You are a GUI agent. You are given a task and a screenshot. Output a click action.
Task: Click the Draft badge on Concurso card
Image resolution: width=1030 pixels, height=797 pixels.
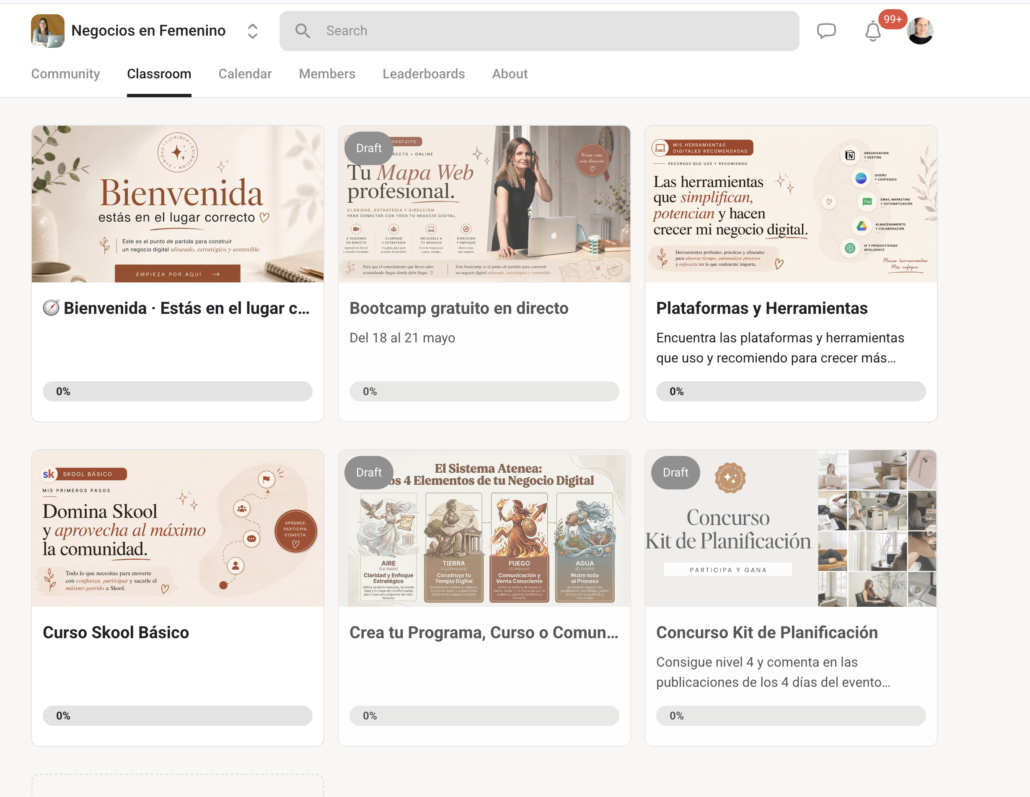[x=675, y=472]
